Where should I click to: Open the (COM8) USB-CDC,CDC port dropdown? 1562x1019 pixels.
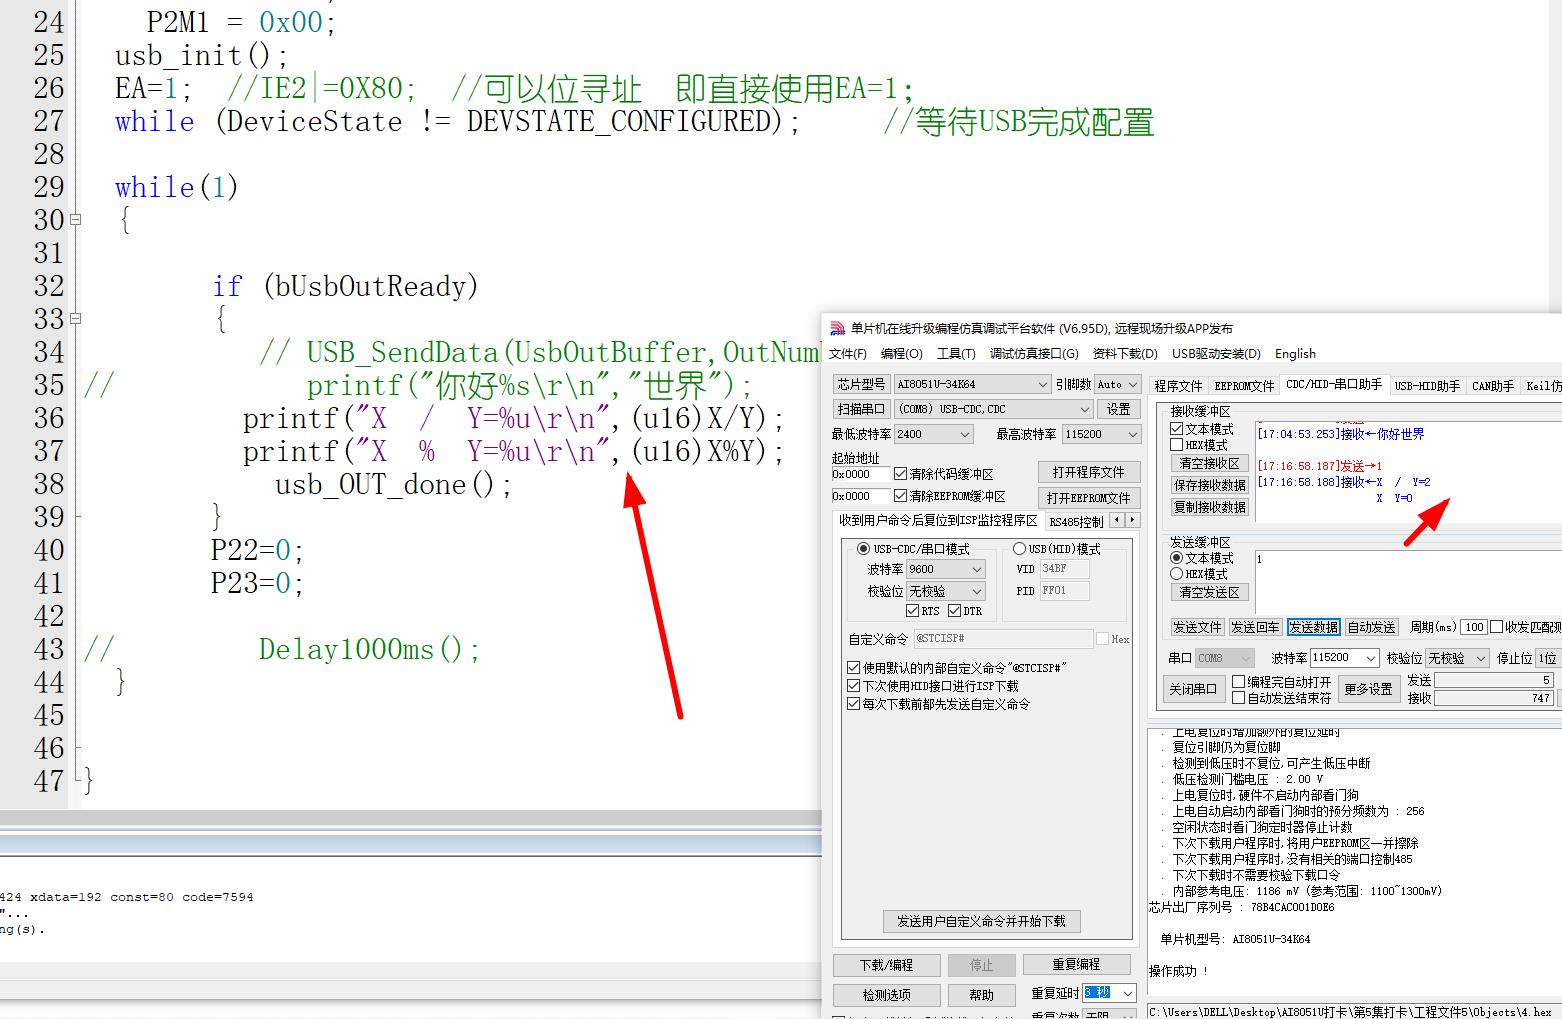[x=993, y=409]
